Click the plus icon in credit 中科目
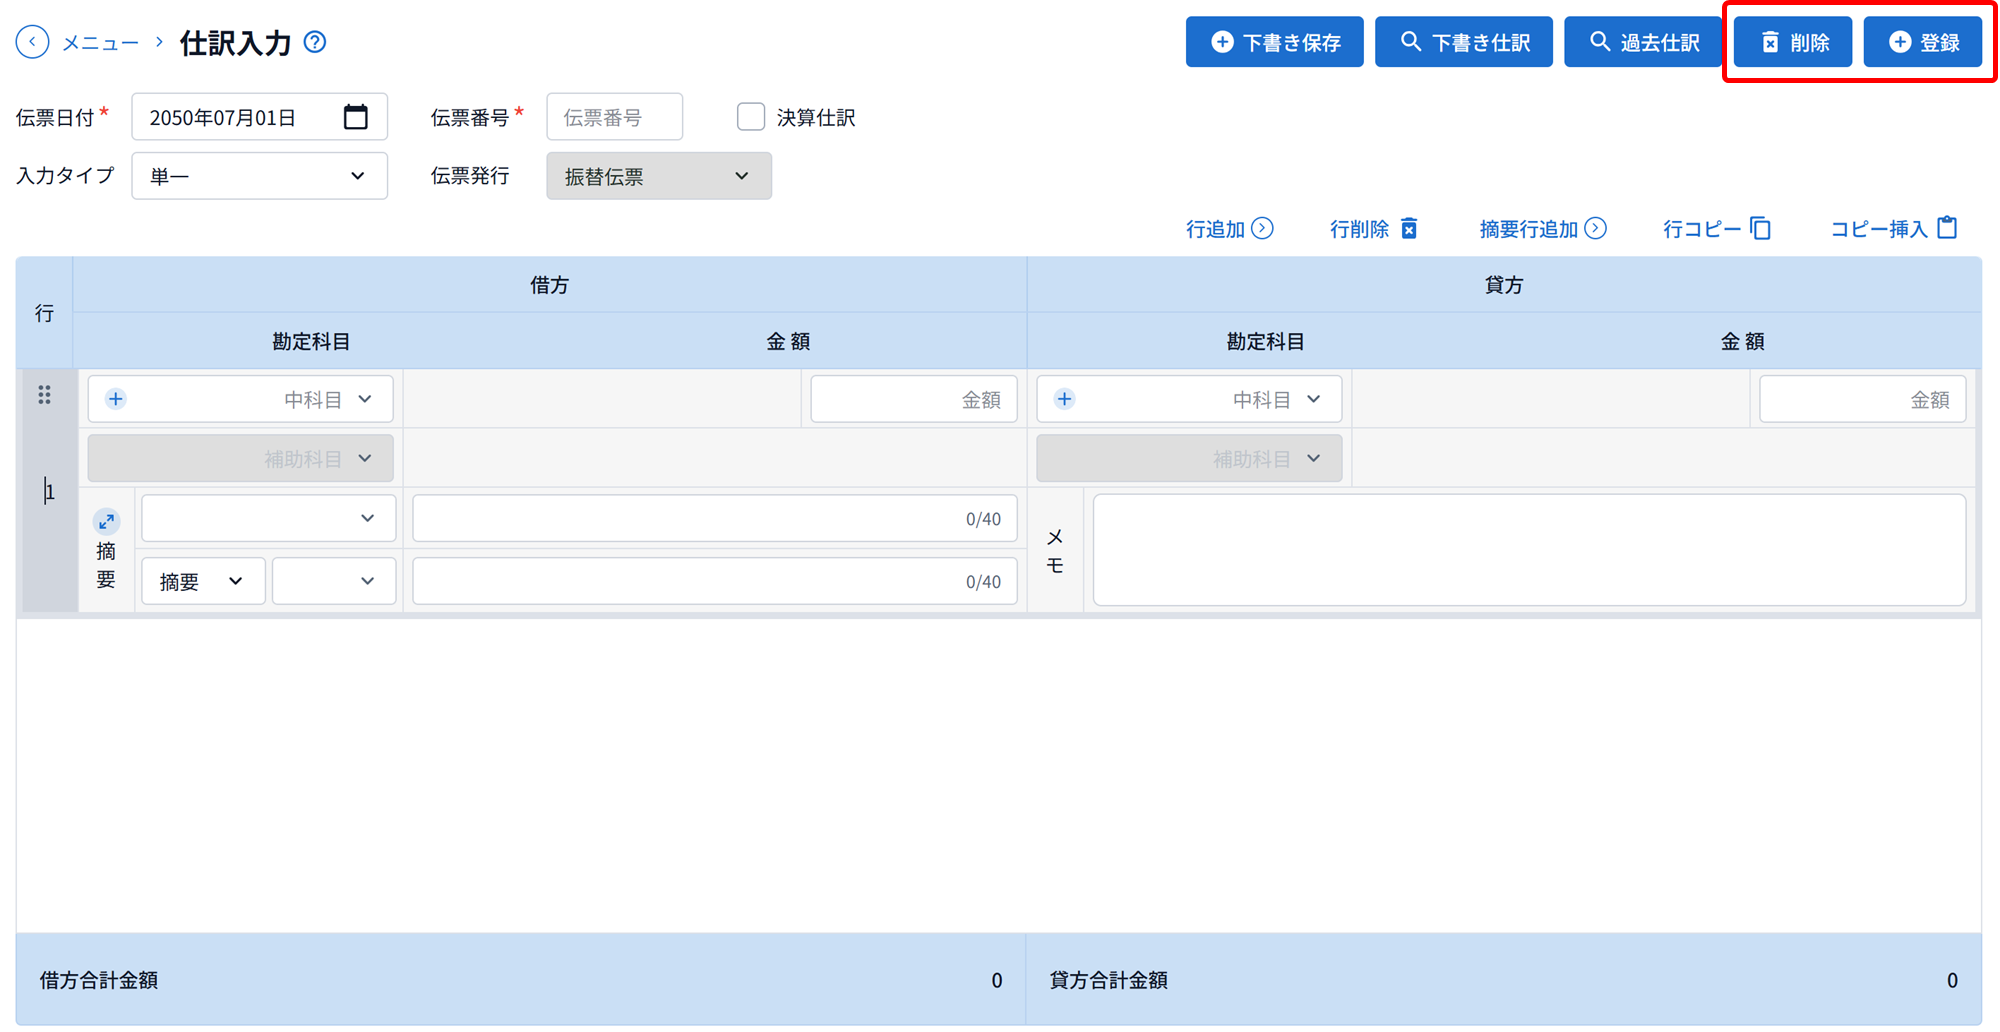 point(1064,399)
